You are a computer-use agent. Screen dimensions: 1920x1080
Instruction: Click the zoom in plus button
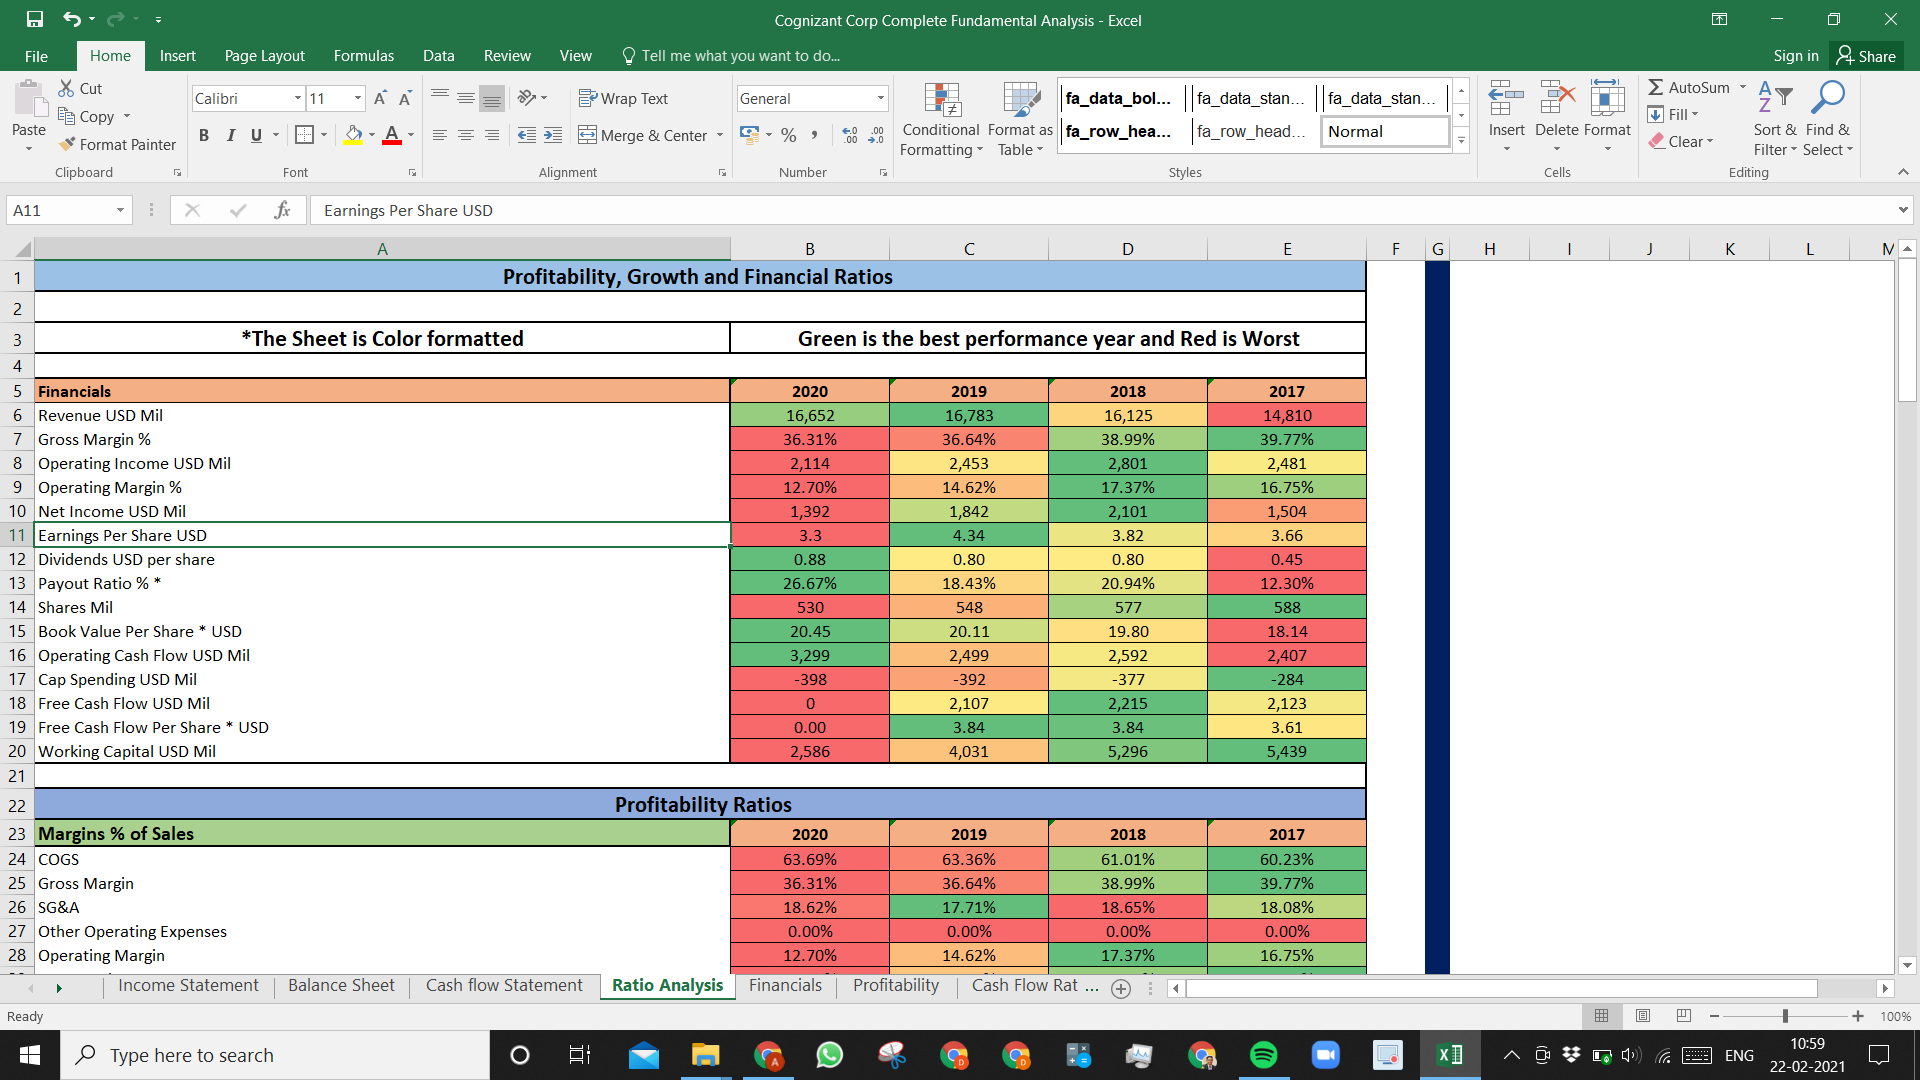pos(1858,1016)
